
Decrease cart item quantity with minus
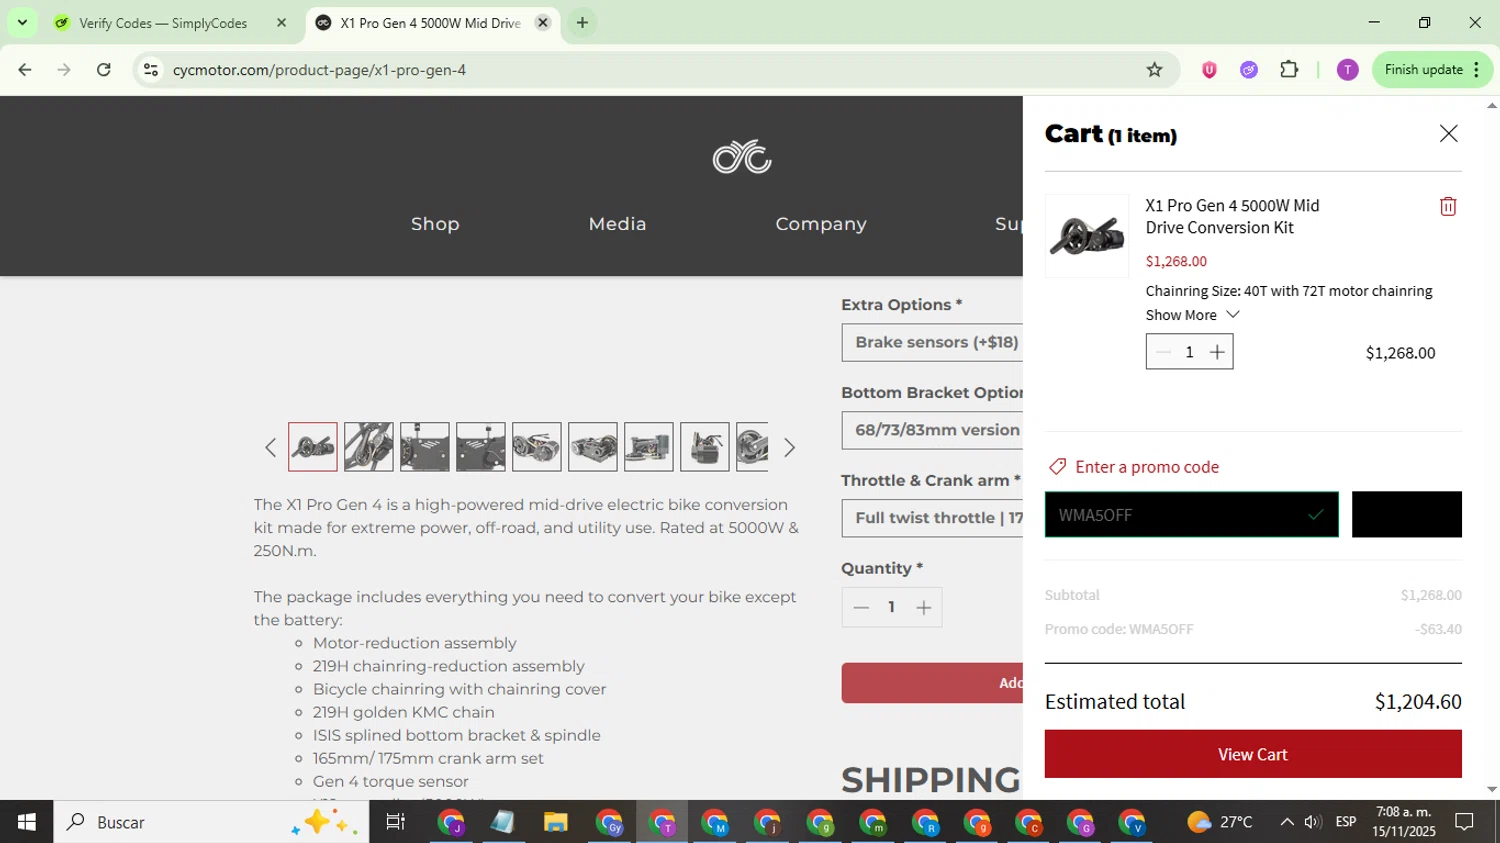[x=1162, y=352]
